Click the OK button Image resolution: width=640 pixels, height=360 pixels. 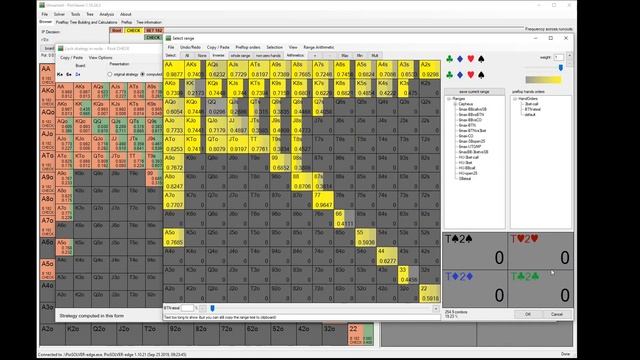click(528, 314)
